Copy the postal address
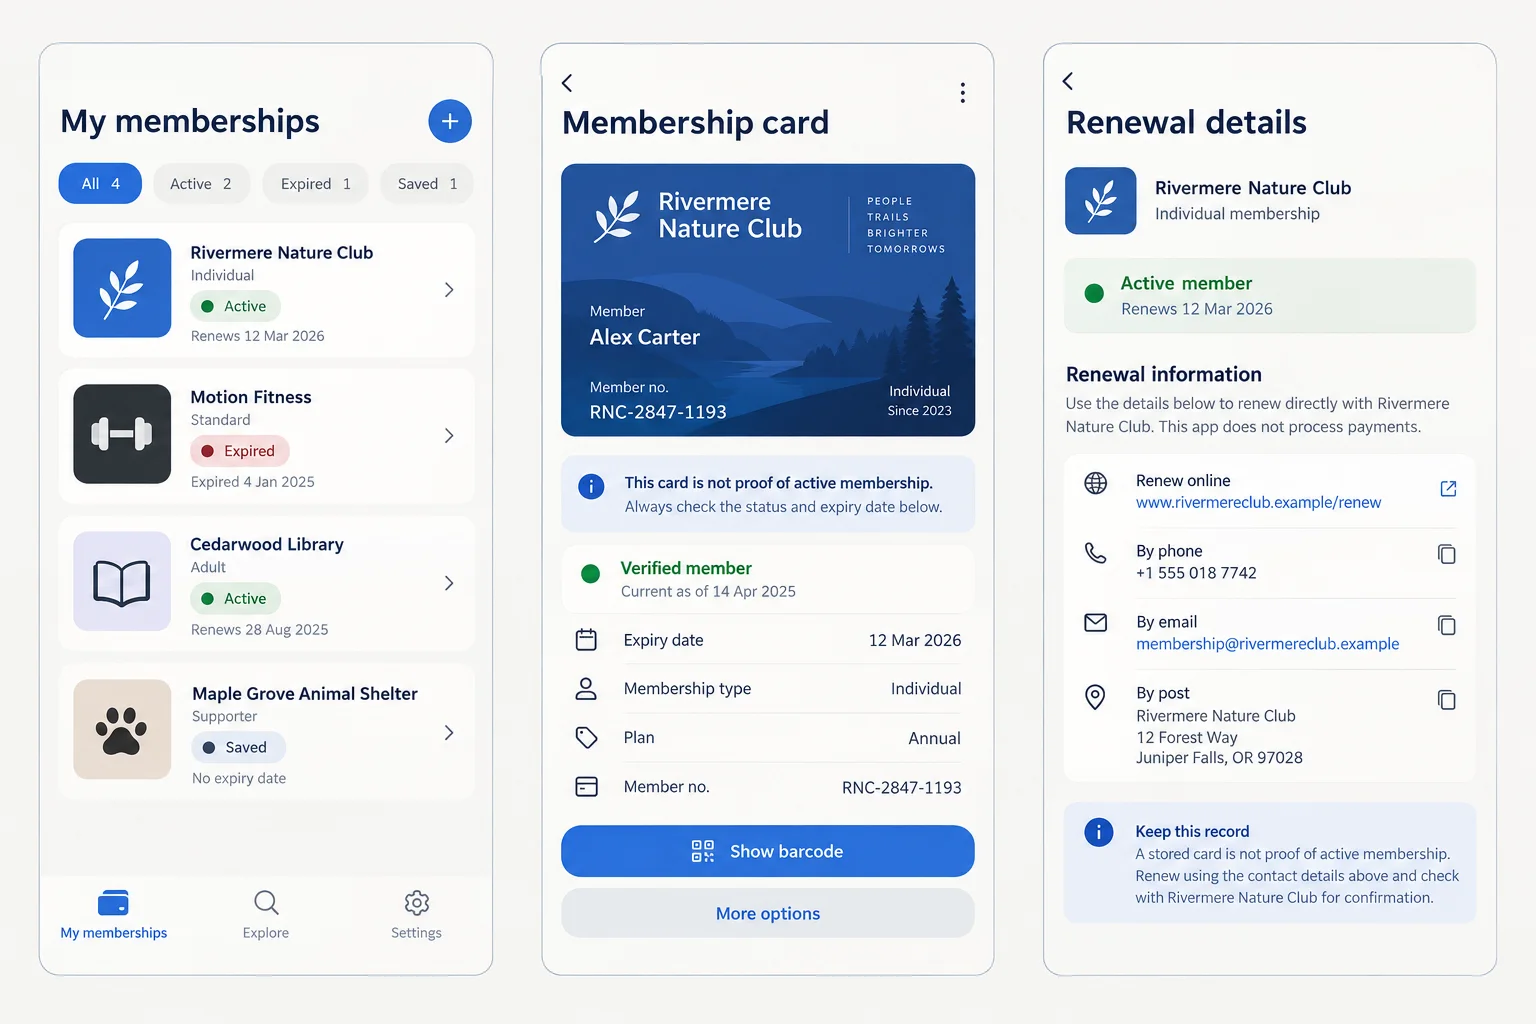Screen dimensions: 1536x1024 (x=1447, y=699)
